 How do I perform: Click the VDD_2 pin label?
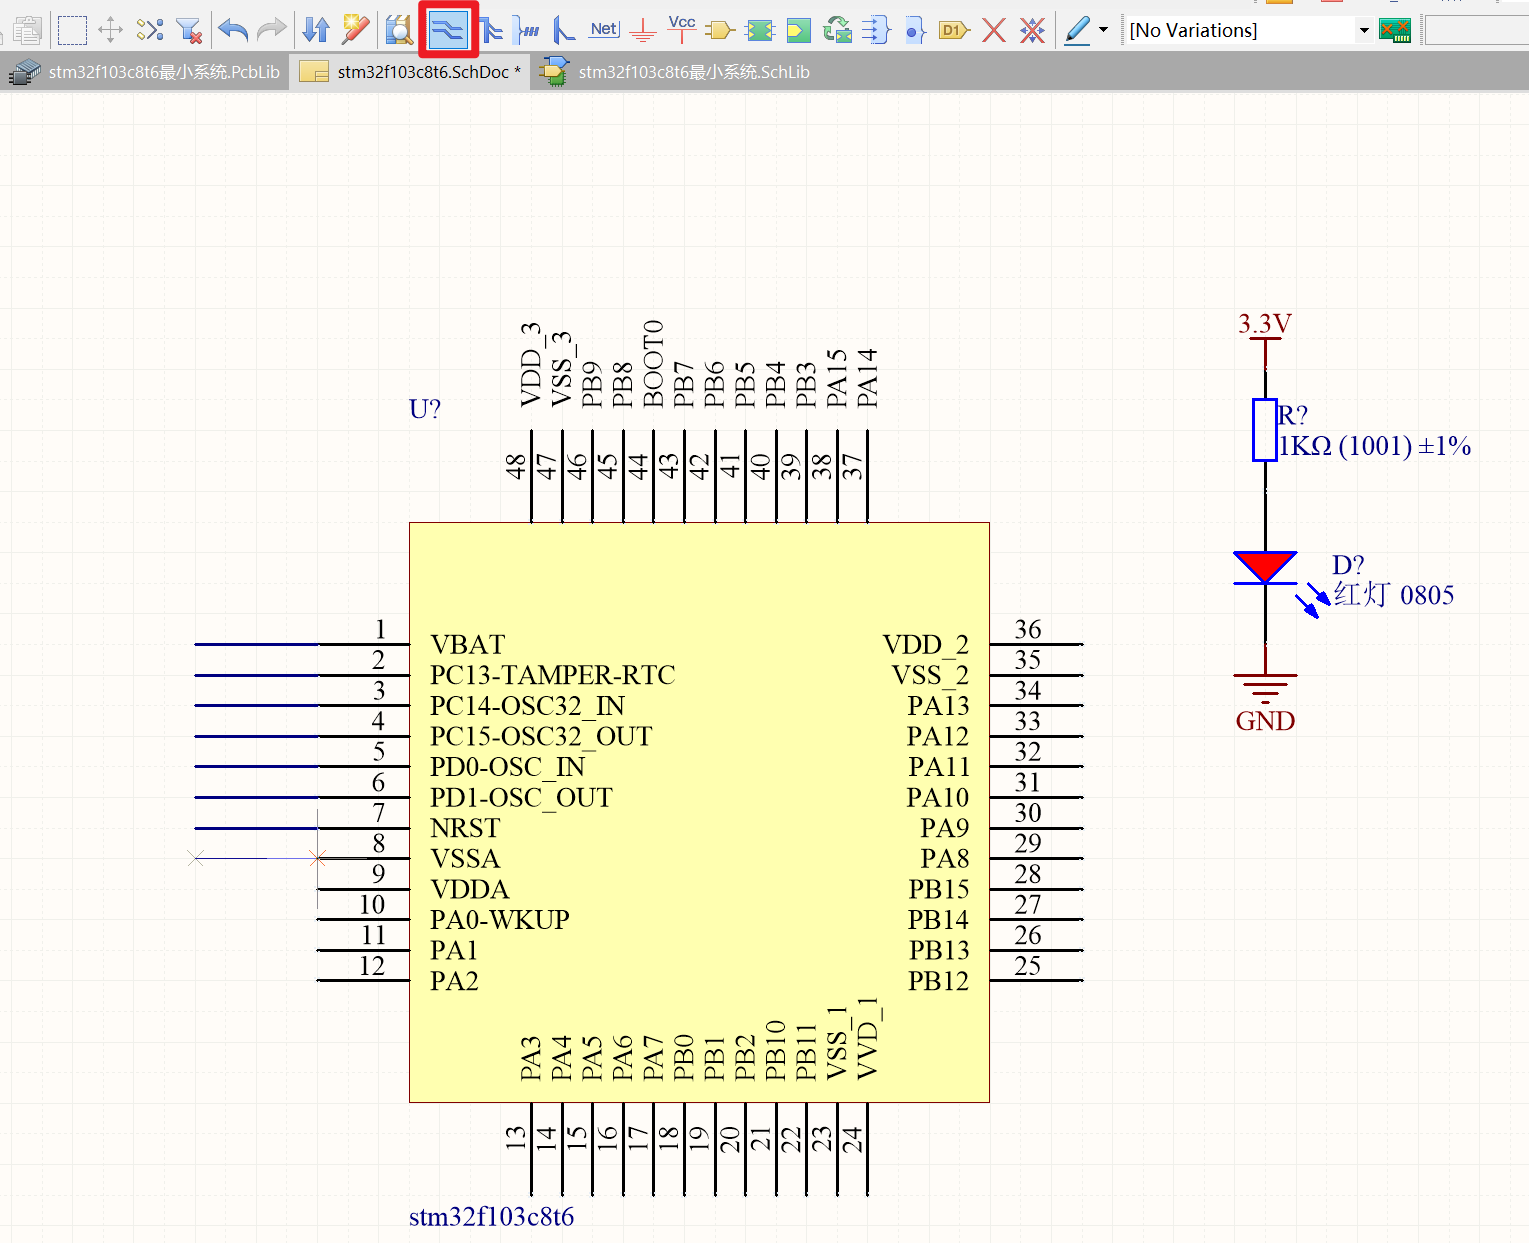click(926, 645)
